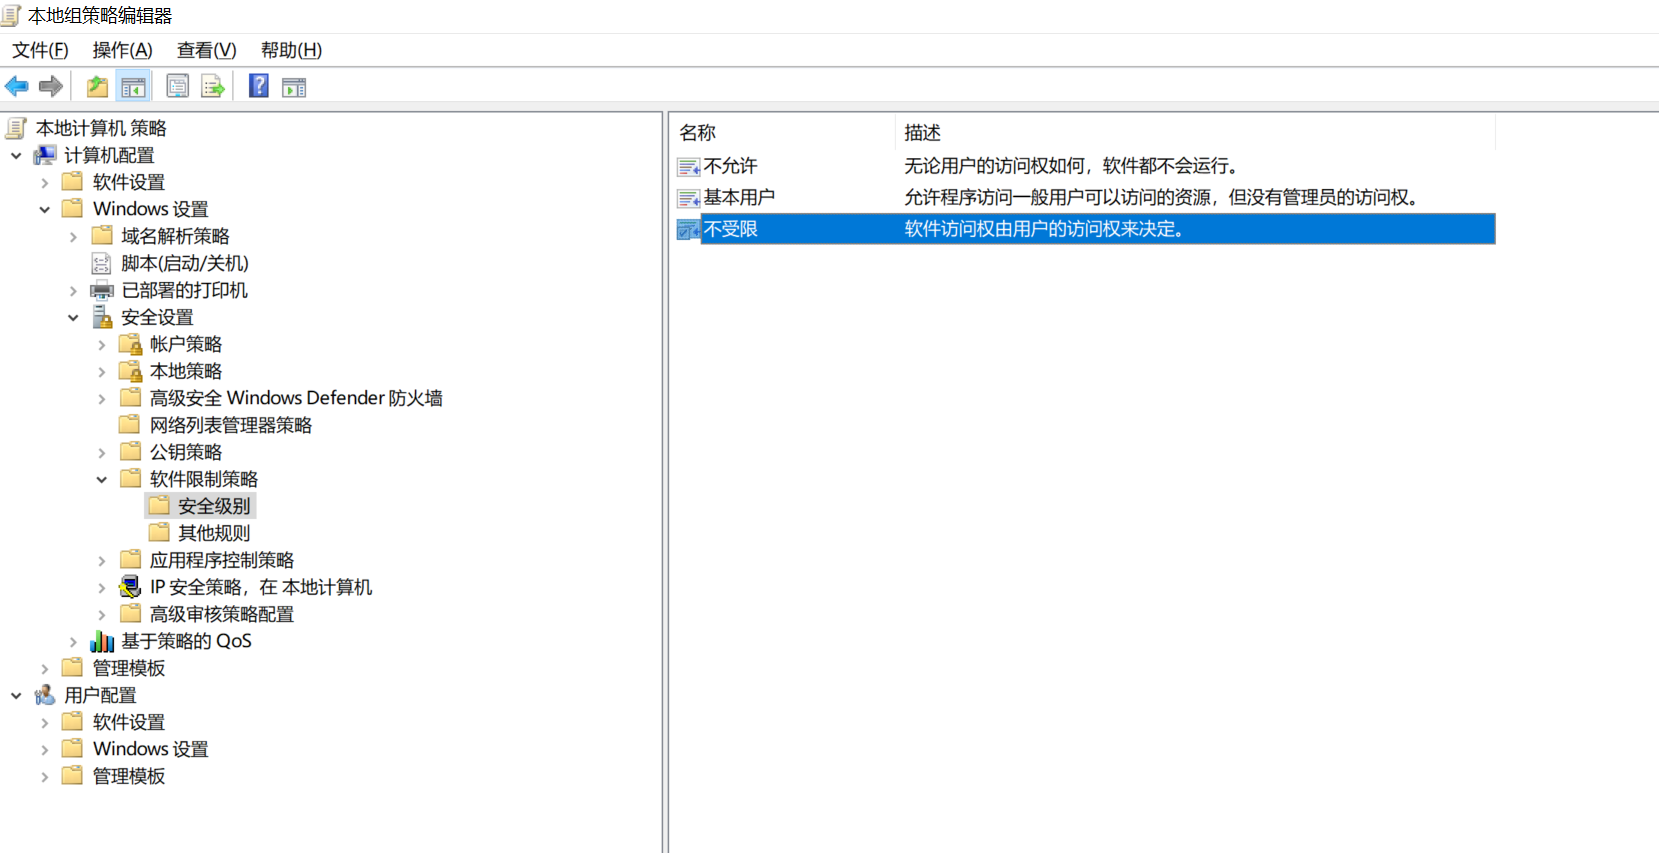Expand the 应用程序控制策略 node
The width and height of the screenshot is (1659, 853).
point(101,560)
